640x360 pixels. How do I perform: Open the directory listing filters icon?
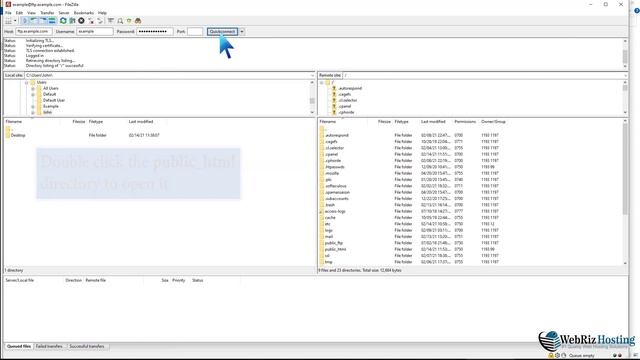pos(111,21)
